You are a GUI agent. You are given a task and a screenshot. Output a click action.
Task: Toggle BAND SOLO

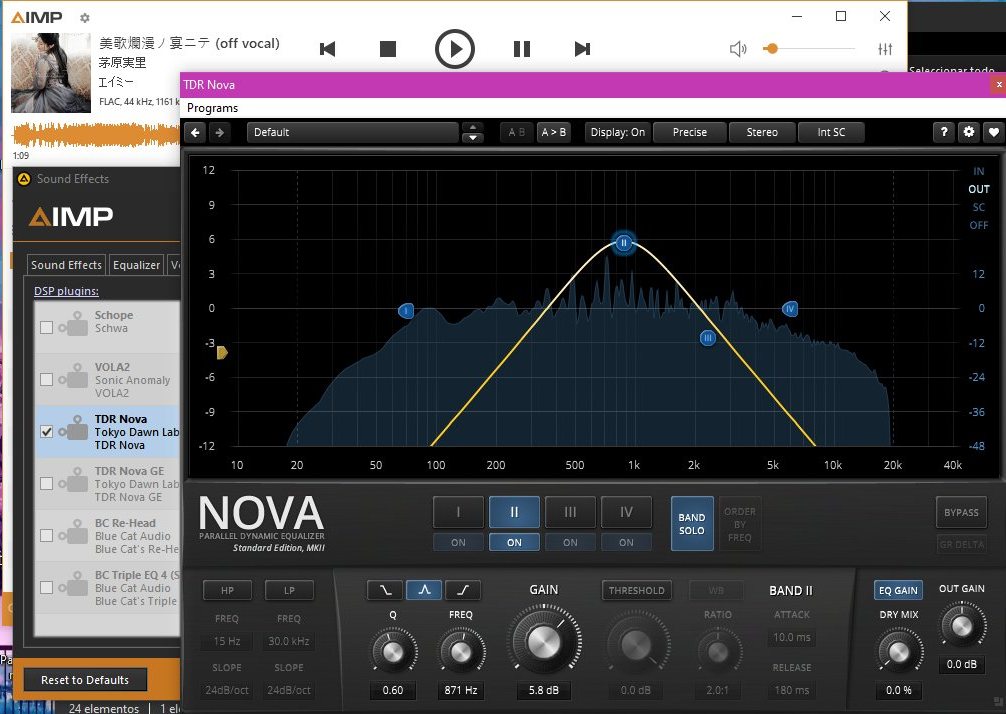click(692, 523)
